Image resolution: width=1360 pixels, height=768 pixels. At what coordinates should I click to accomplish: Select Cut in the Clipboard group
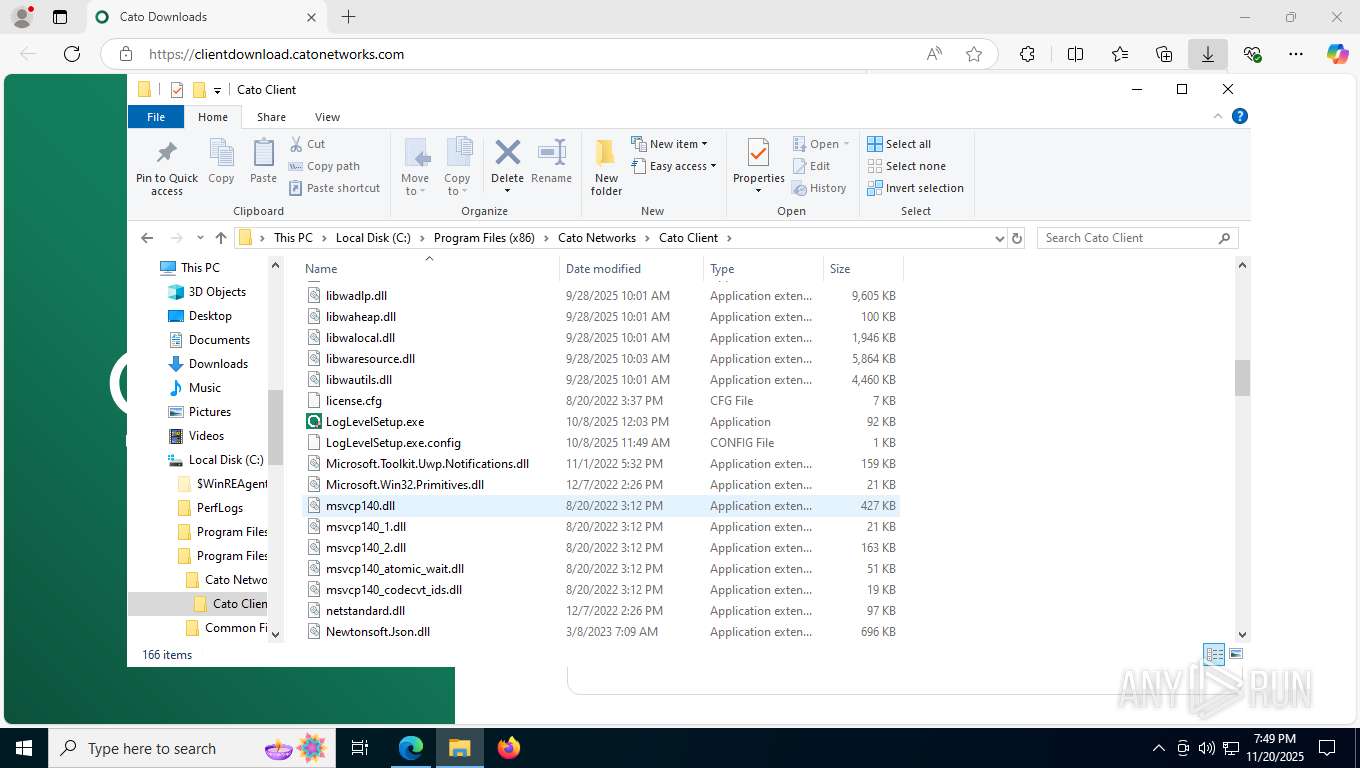point(307,144)
